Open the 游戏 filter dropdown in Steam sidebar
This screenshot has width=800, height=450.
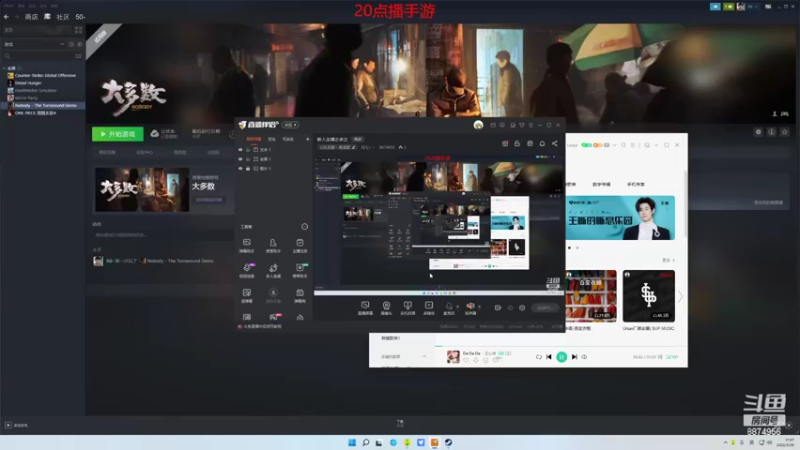pos(34,44)
